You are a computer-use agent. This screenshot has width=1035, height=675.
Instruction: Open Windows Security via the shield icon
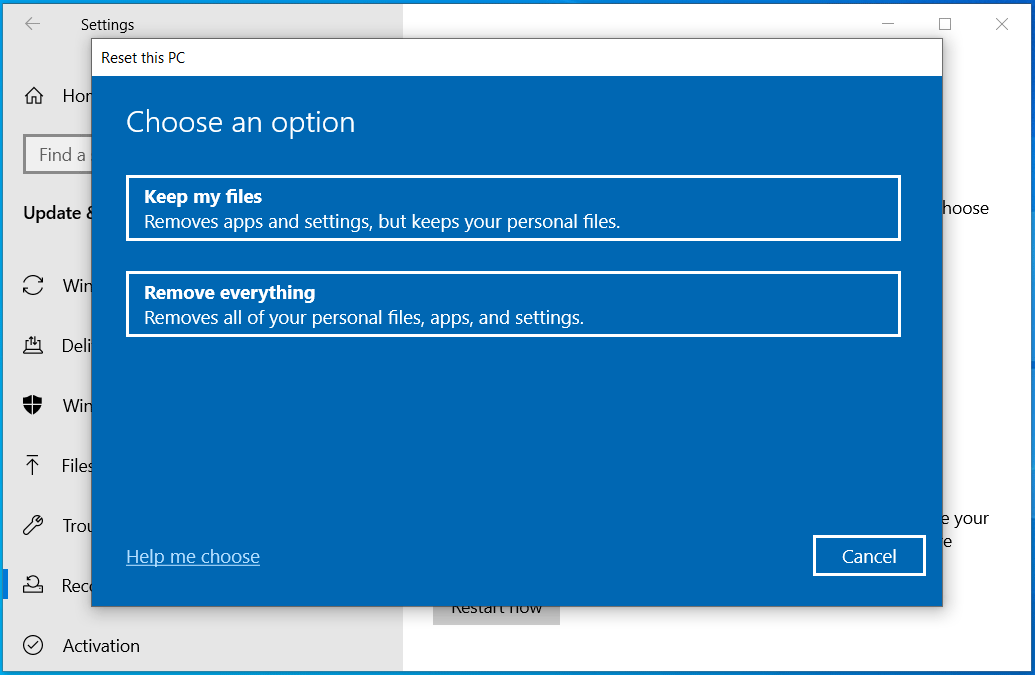coord(33,405)
